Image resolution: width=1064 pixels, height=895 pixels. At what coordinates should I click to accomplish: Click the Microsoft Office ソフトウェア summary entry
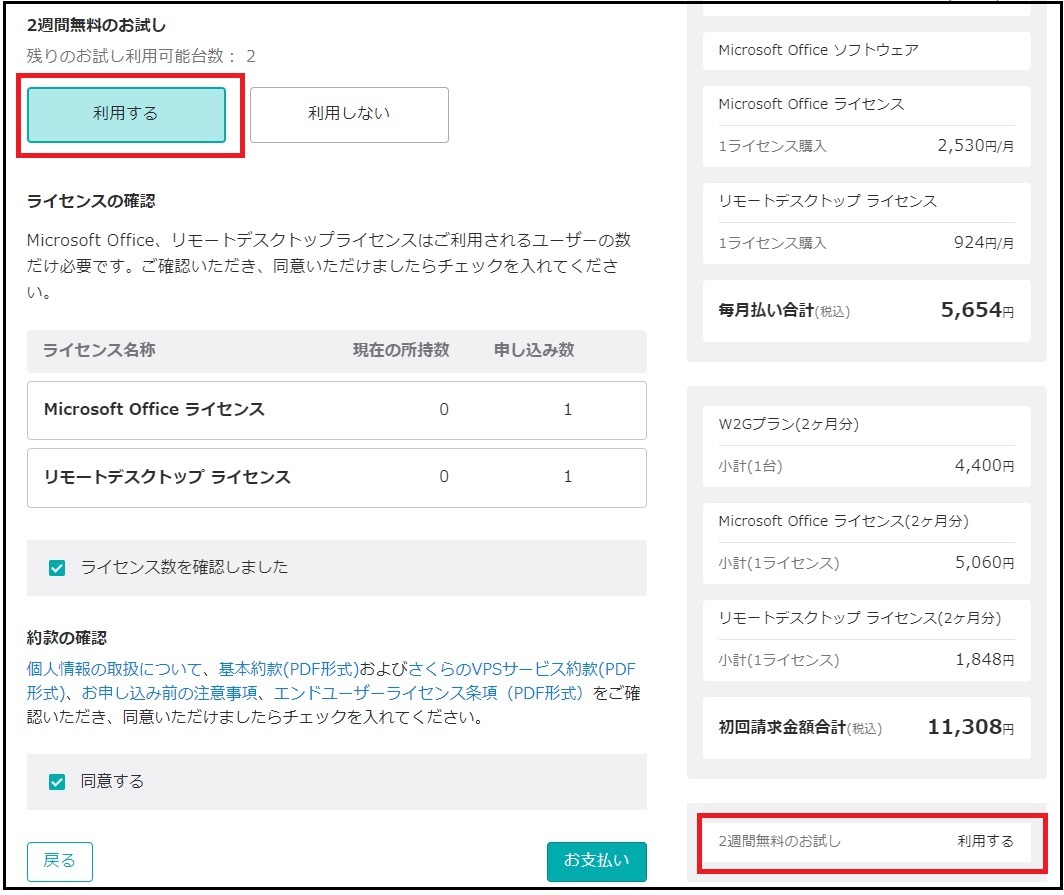point(818,50)
